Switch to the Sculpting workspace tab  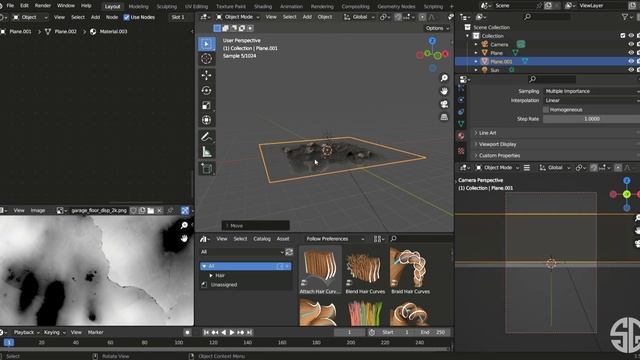[x=167, y=7]
